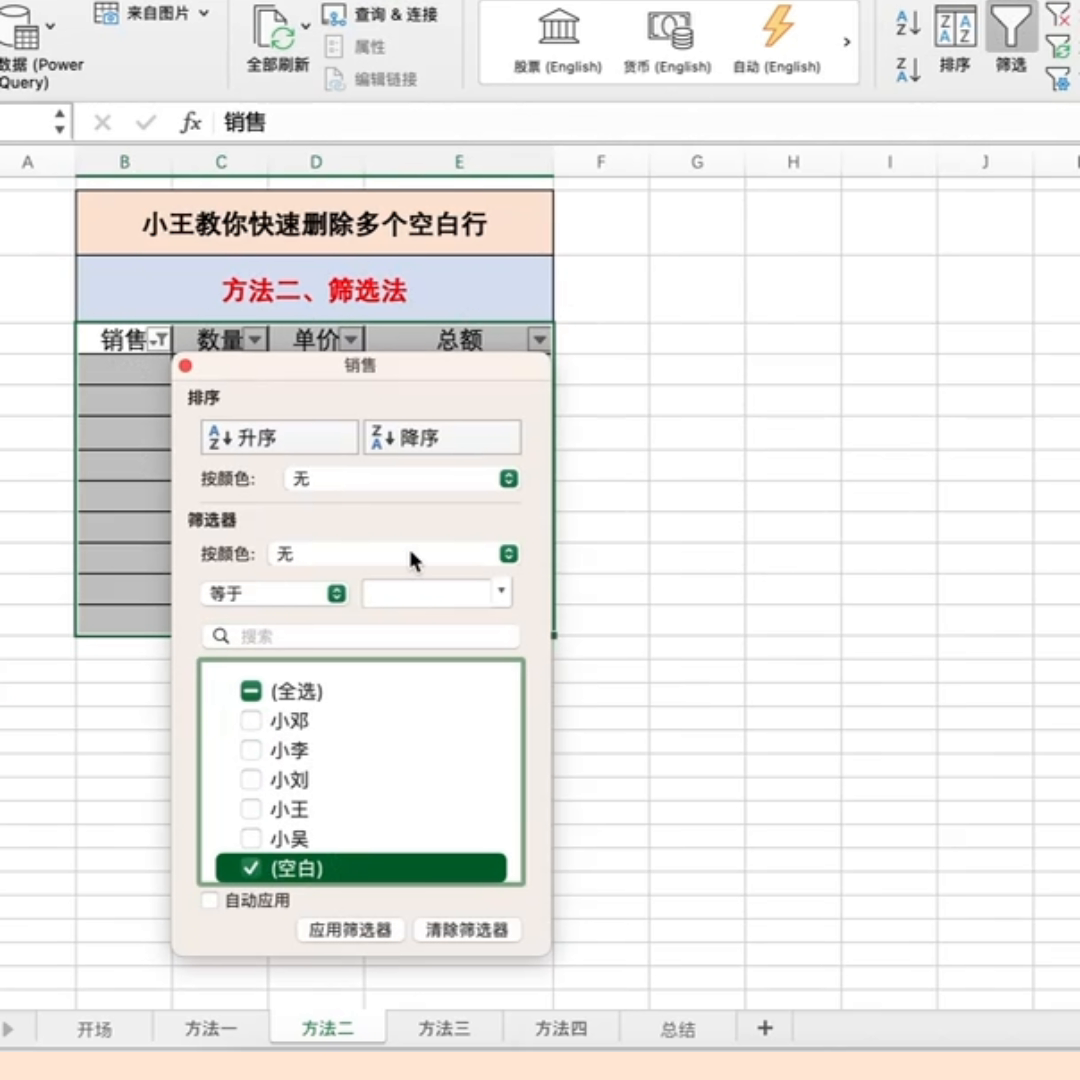Image resolution: width=1080 pixels, height=1080 pixels.
Task: Click the 应用筛选器 button
Action: (350, 930)
